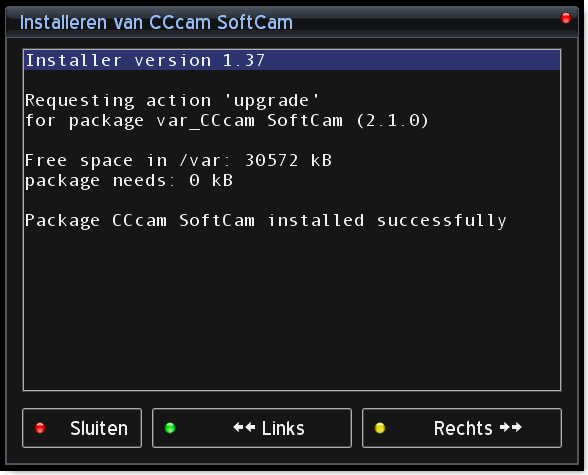The height and width of the screenshot is (475, 588).
Task: Click the "package needs: 0 kB" line
Action: point(129,181)
